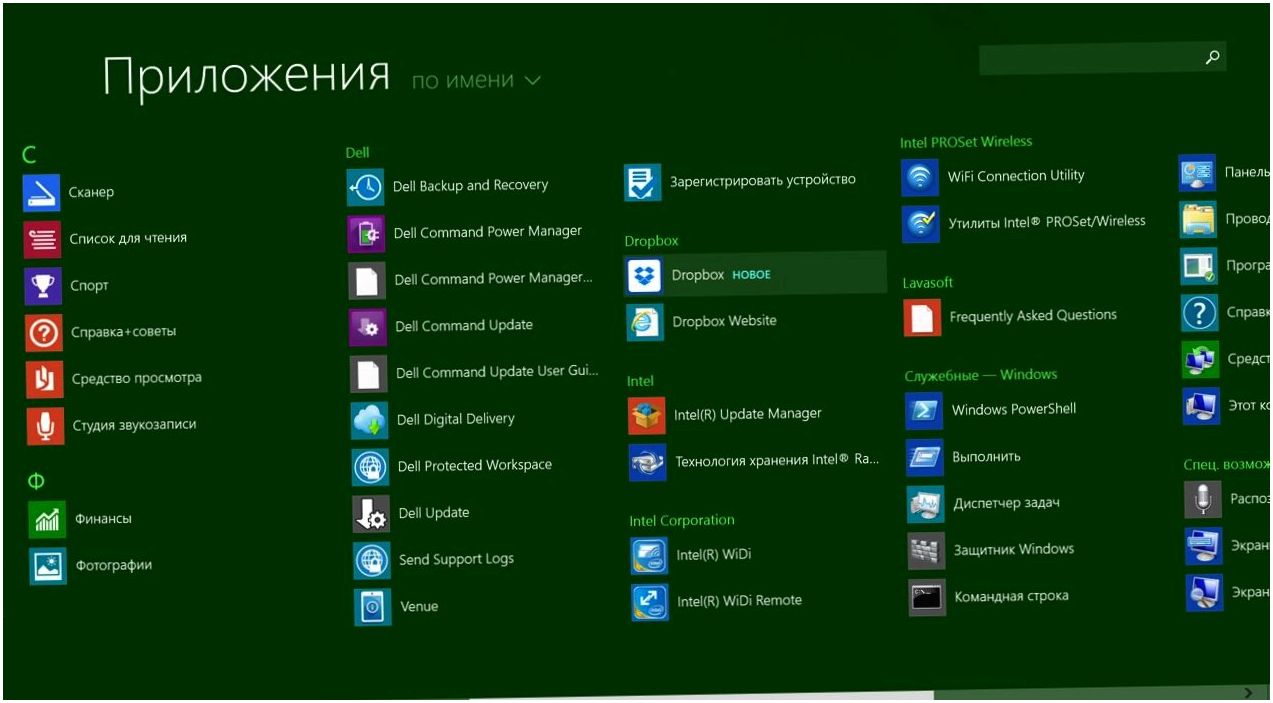Click the "Приложения" page title

246,76
